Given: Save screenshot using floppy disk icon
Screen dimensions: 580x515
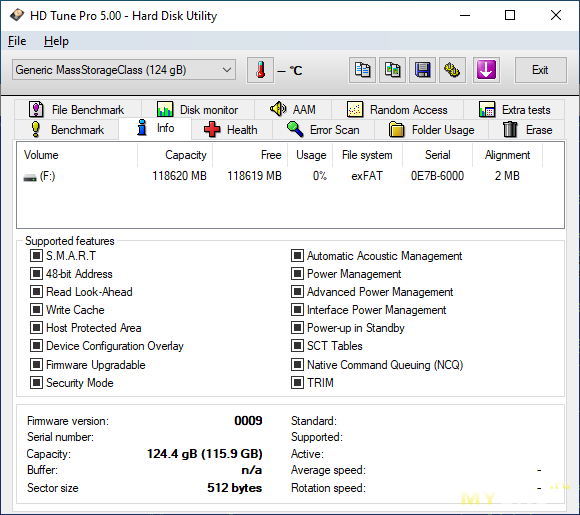Looking at the screenshot, I should [422, 70].
